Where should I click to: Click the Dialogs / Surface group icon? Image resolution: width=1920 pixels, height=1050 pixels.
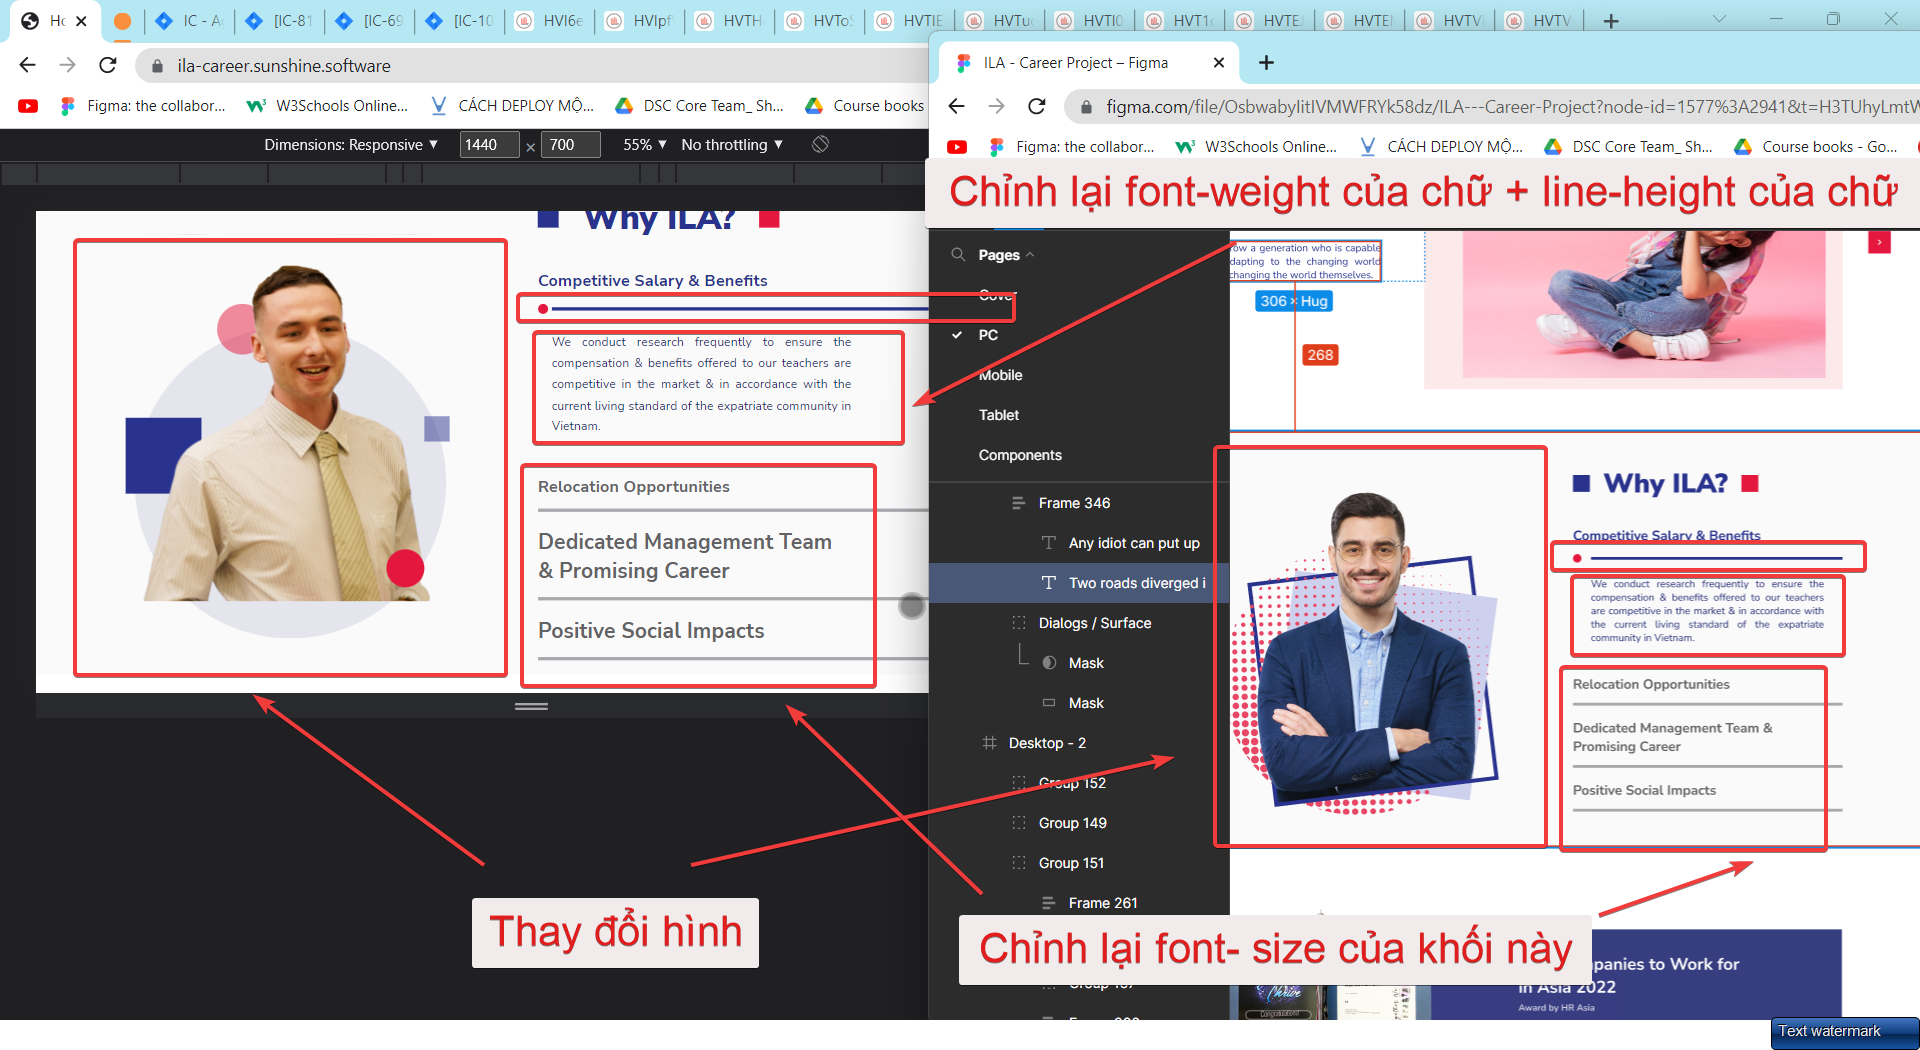pyautogui.click(x=1019, y=623)
